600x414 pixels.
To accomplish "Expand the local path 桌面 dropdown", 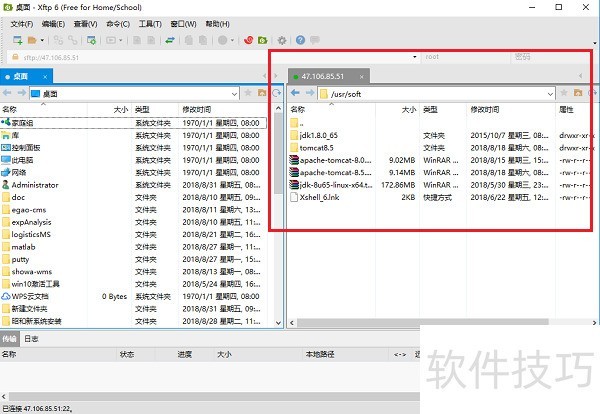I will (x=234, y=94).
